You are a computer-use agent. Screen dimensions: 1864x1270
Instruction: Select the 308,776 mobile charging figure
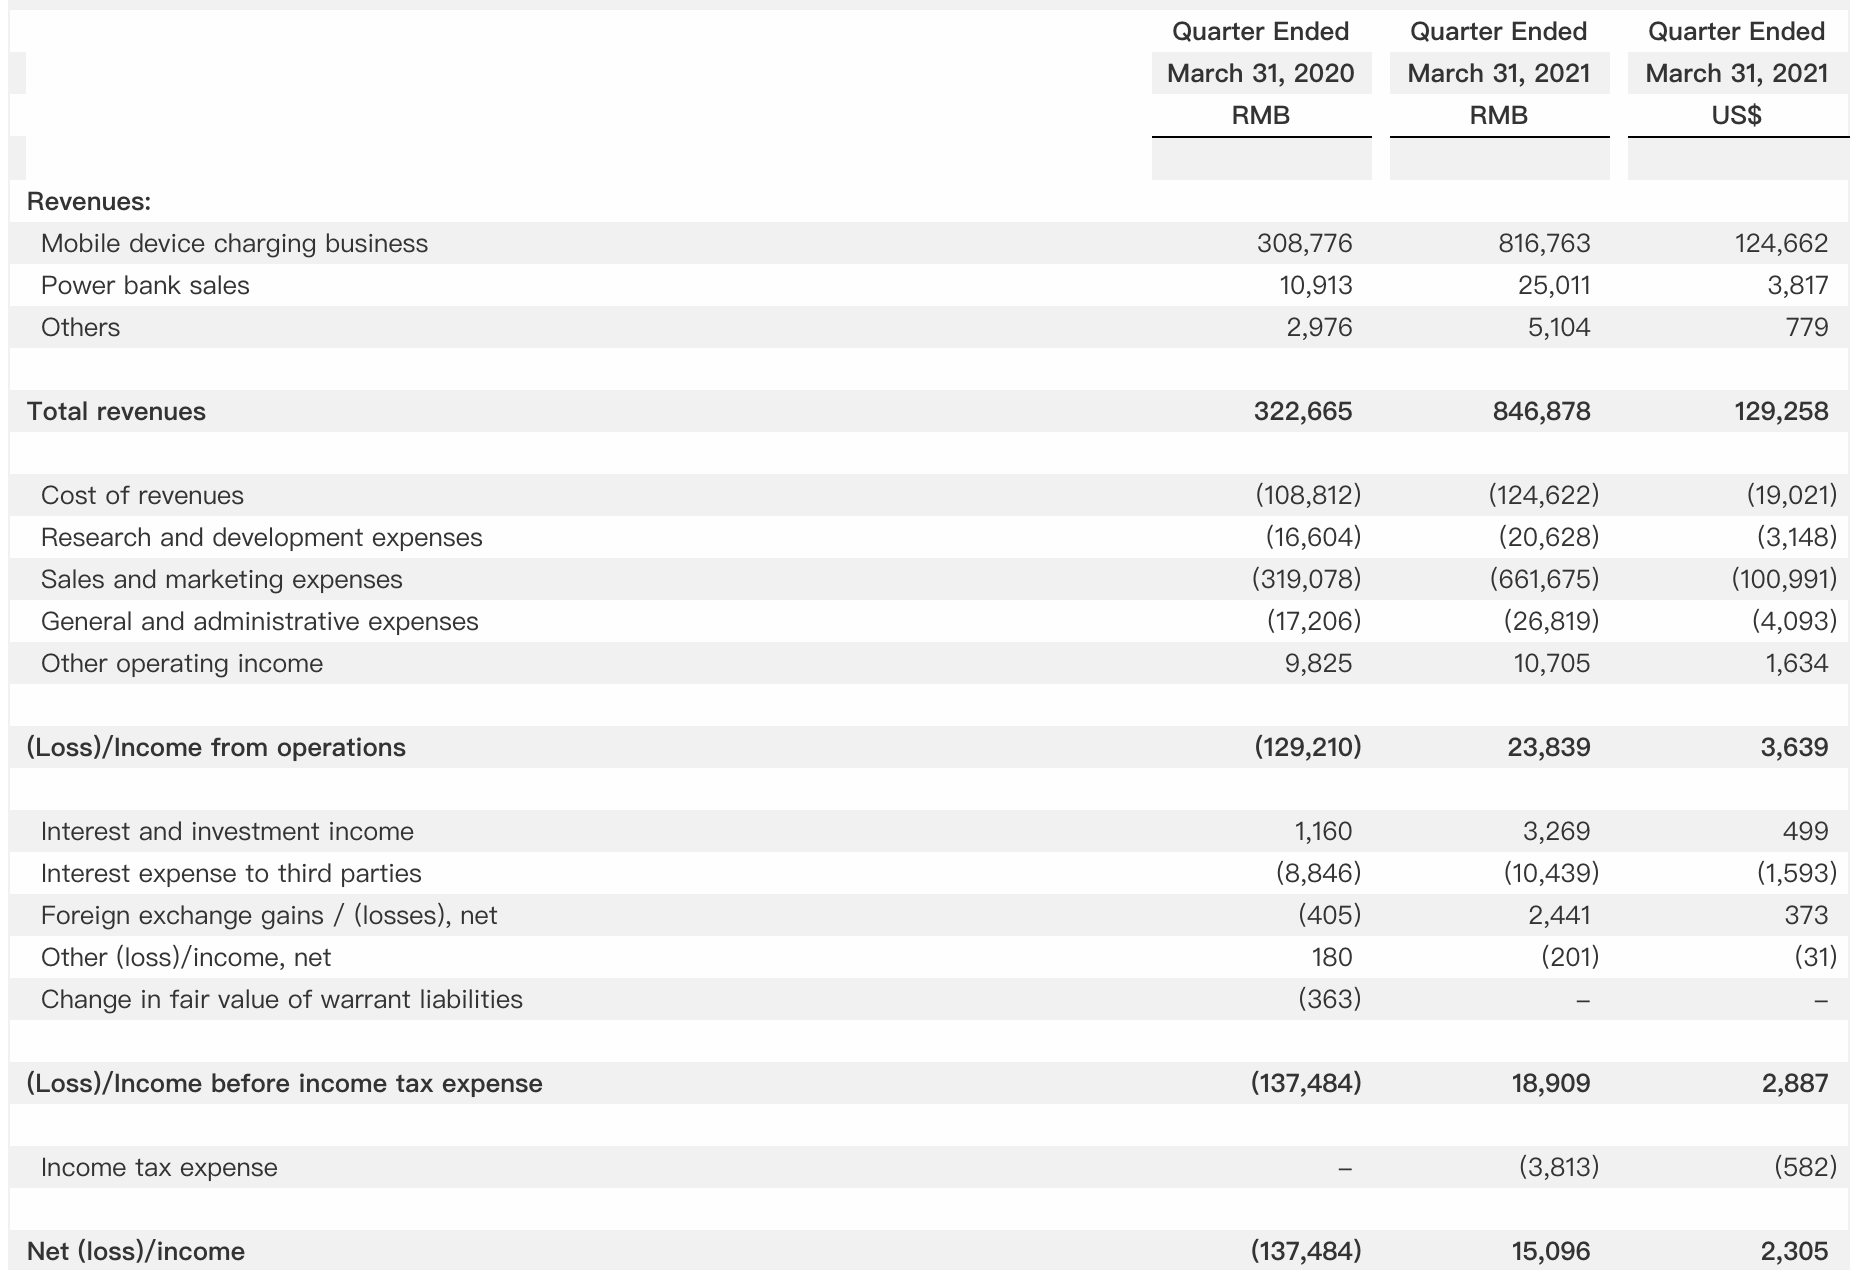point(1304,243)
